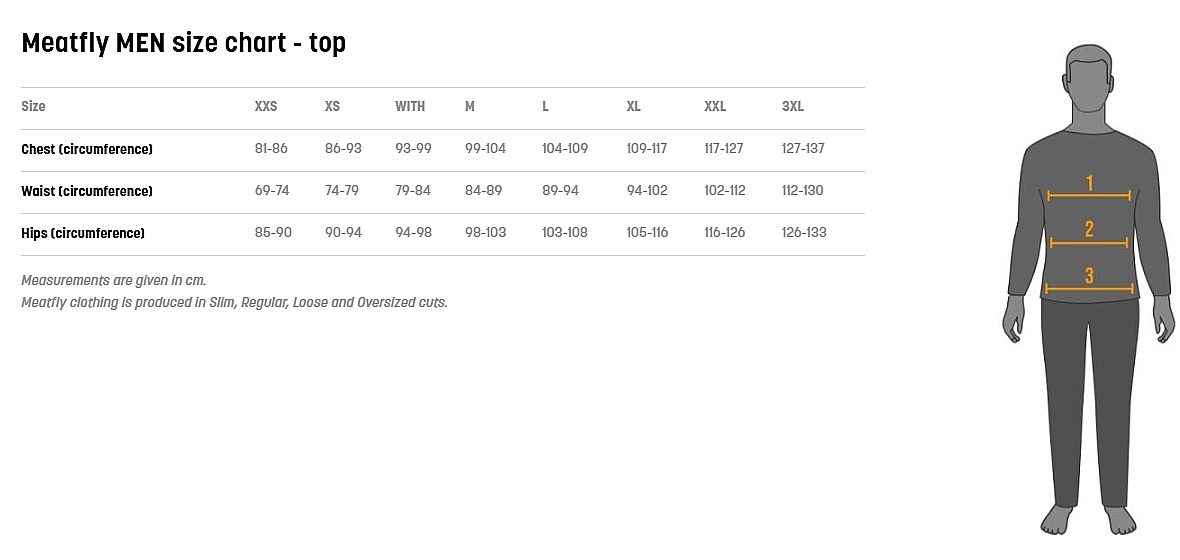Click the head of the man figure
1180x560 pixels.
pyautogui.click(x=1088, y=81)
